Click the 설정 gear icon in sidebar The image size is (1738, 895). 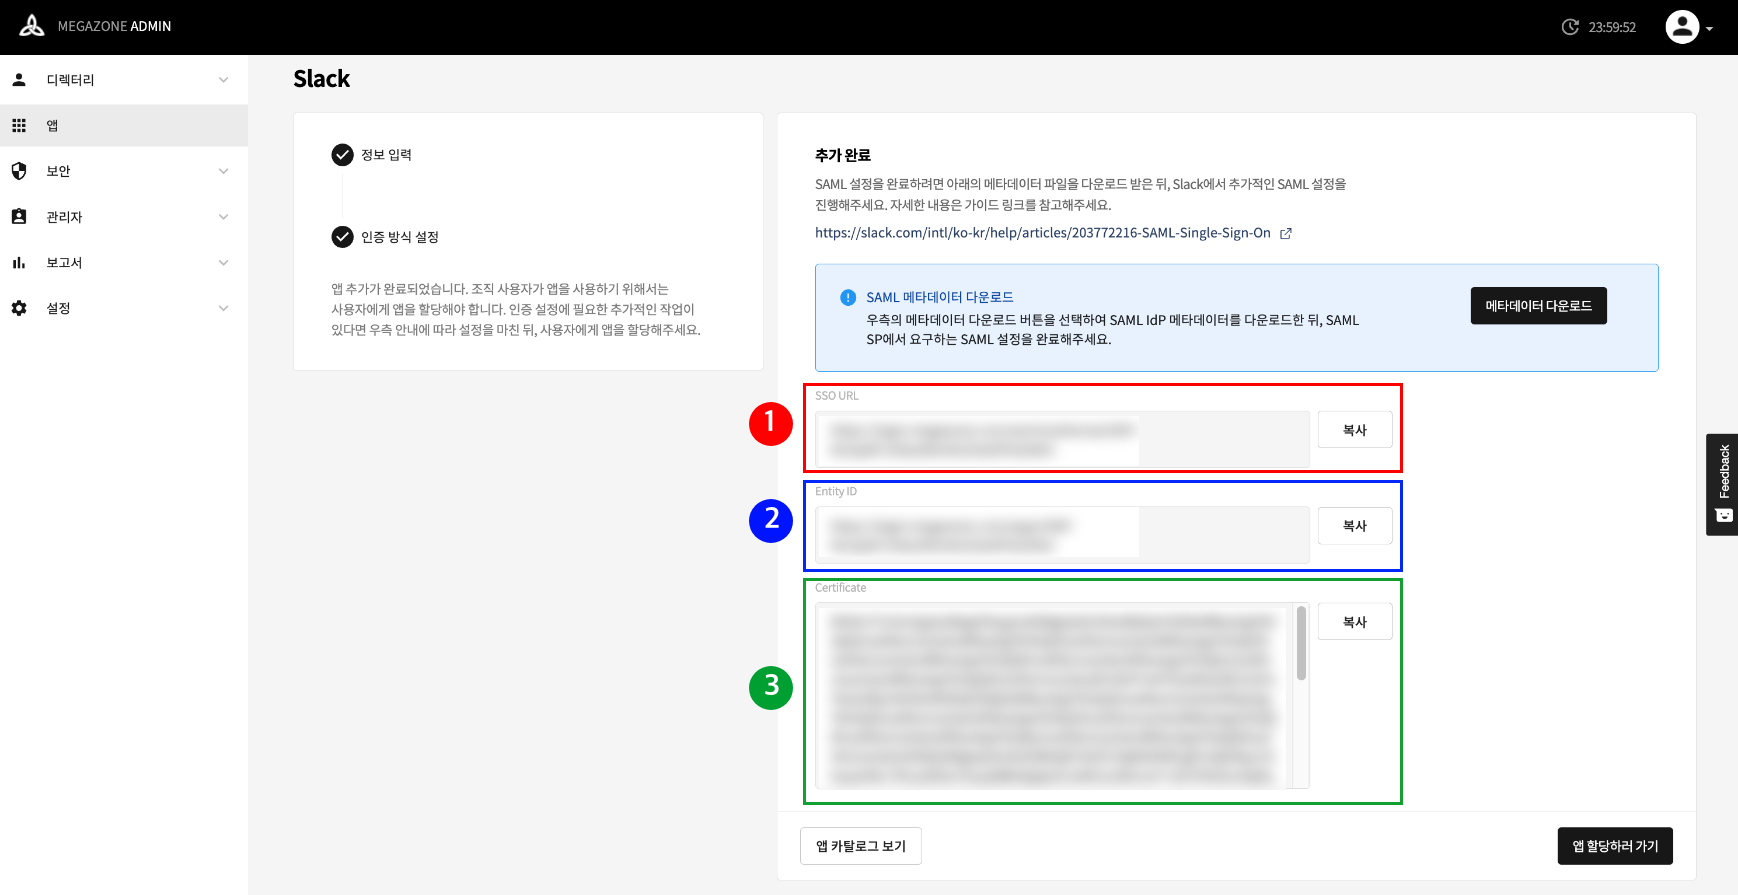coord(19,308)
